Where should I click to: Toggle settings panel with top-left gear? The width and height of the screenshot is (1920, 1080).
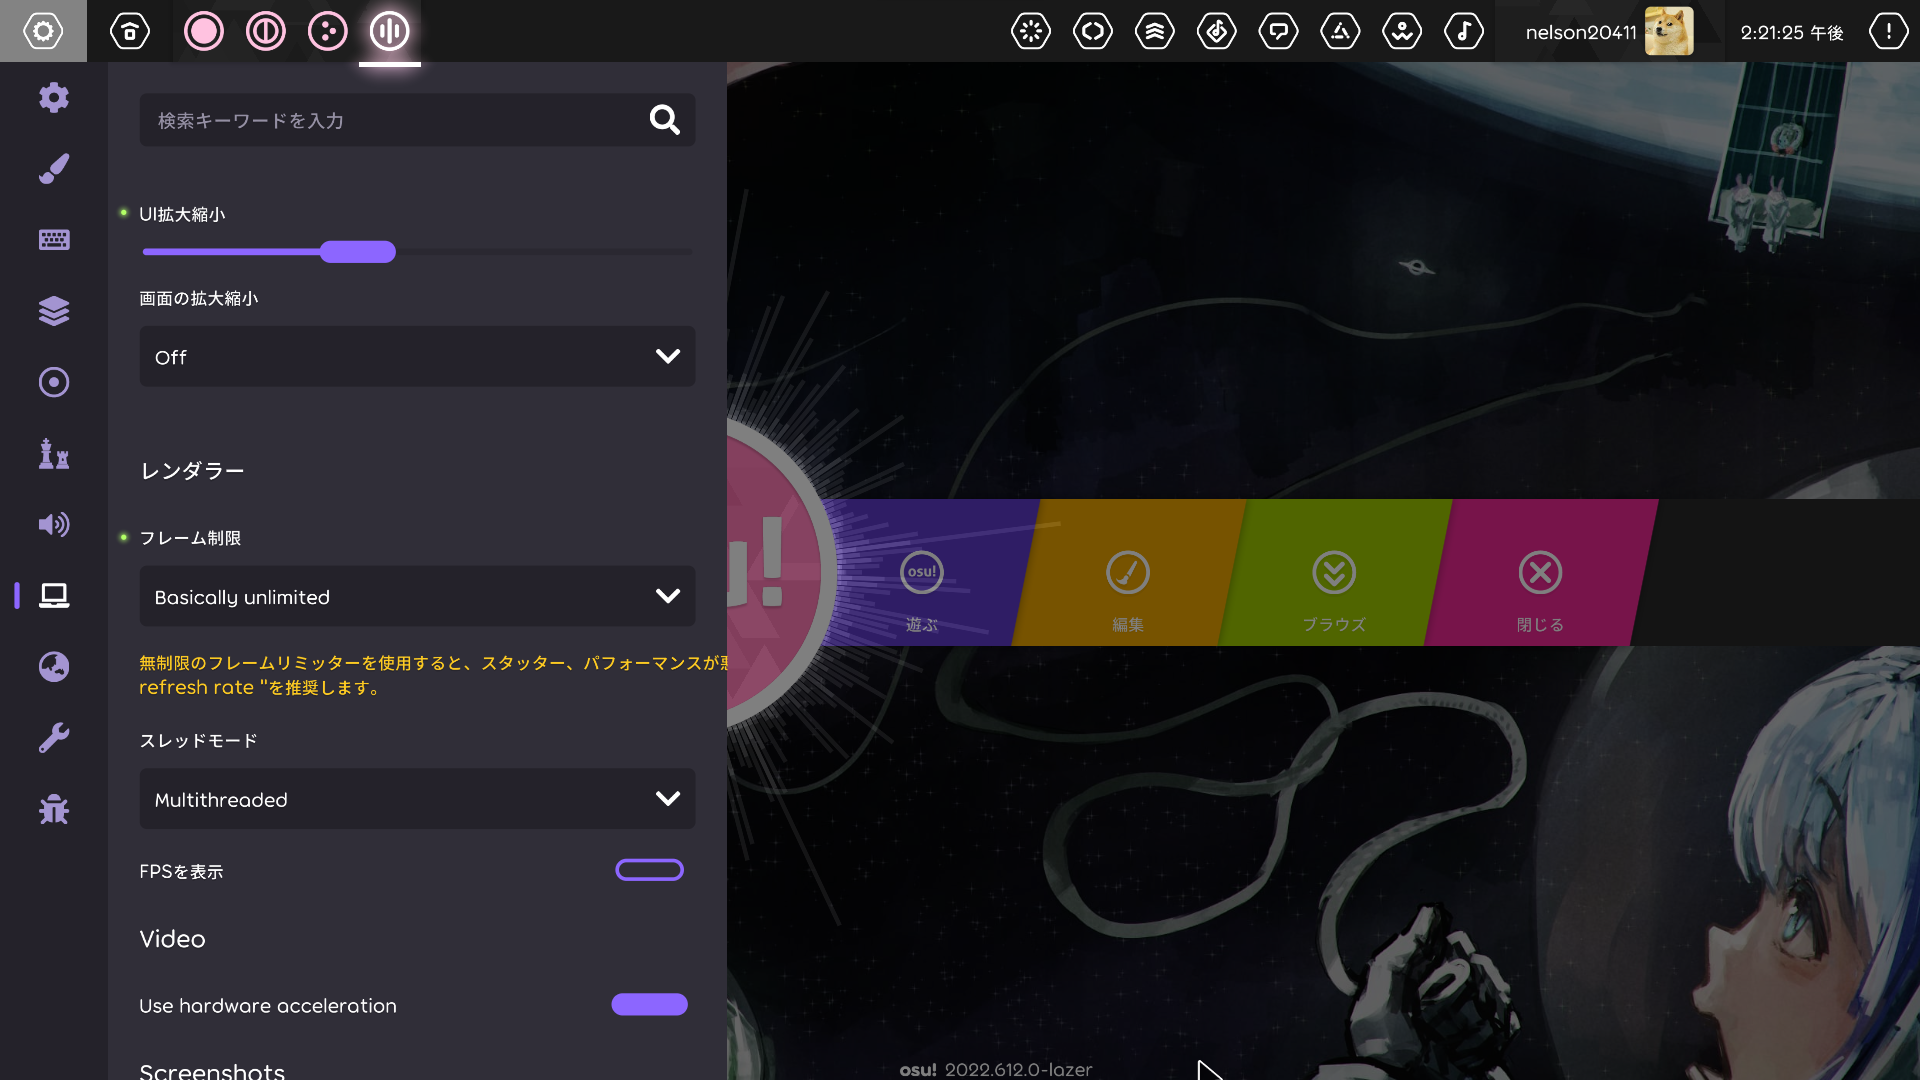click(43, 31)
